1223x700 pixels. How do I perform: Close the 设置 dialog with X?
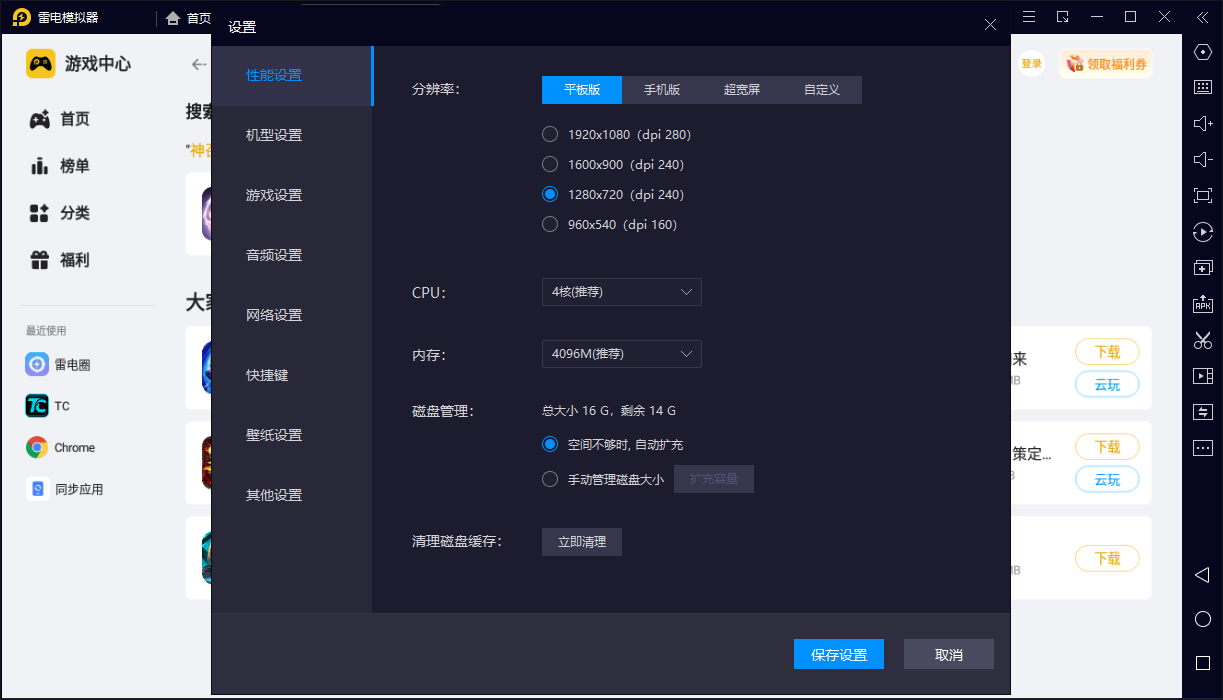[x=990, y=25]
